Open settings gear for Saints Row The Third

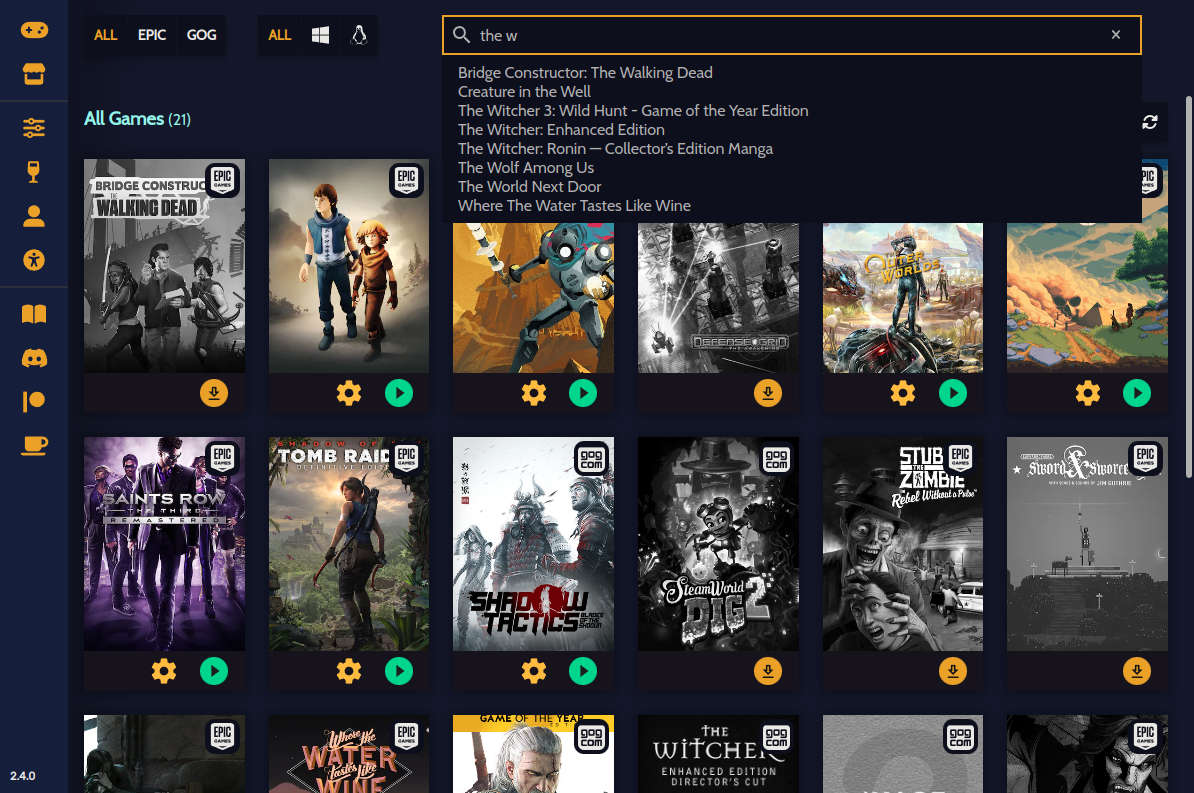pos(164,671)
